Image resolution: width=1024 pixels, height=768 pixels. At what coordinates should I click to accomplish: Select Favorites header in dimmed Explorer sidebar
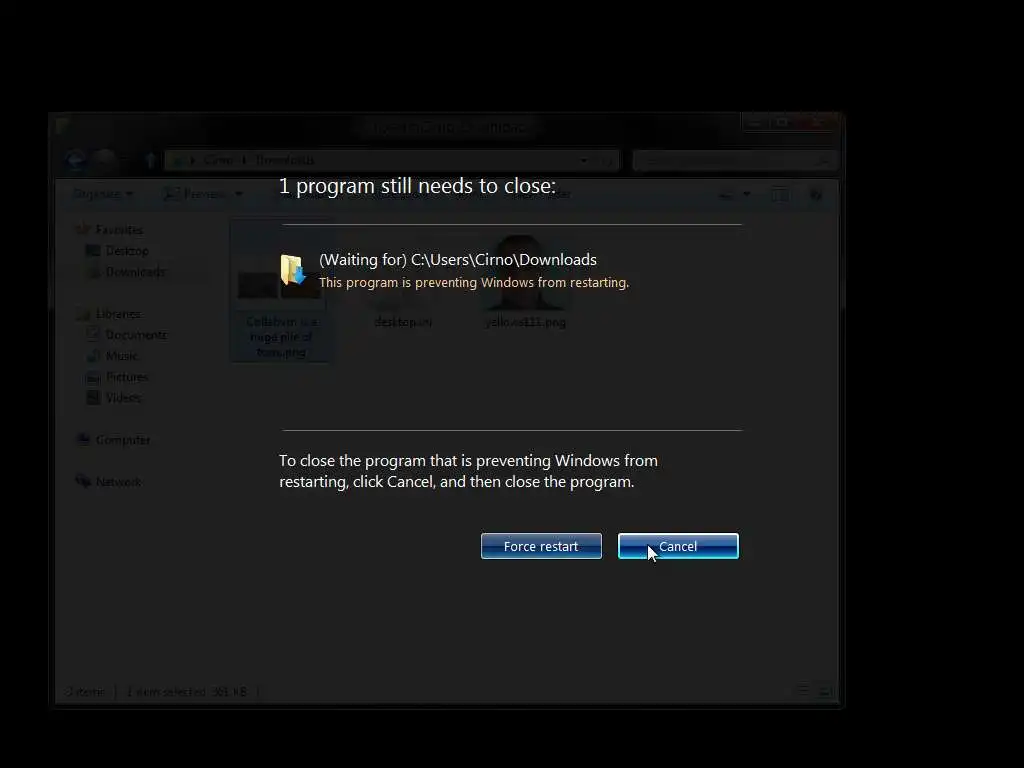pyautogui.click(x=110, y=229)
